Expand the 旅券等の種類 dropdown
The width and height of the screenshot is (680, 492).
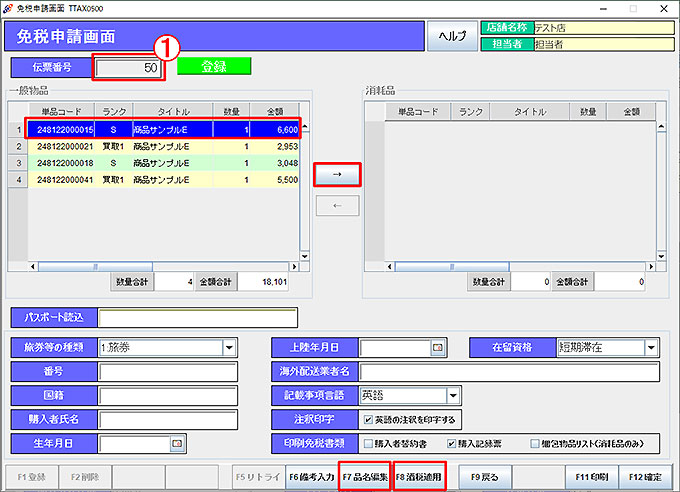pyautogui.click(x=229, y=348)
